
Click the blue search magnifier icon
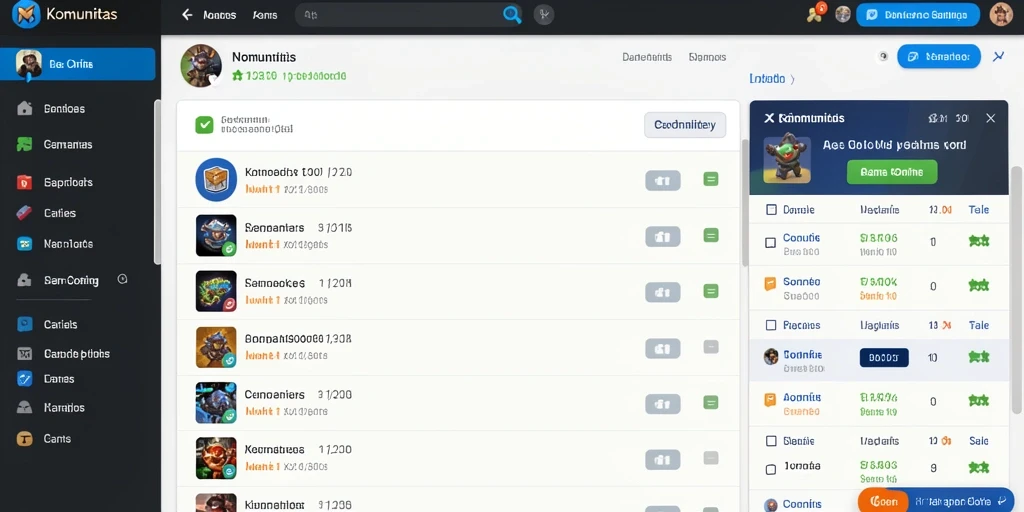(512, 14)
